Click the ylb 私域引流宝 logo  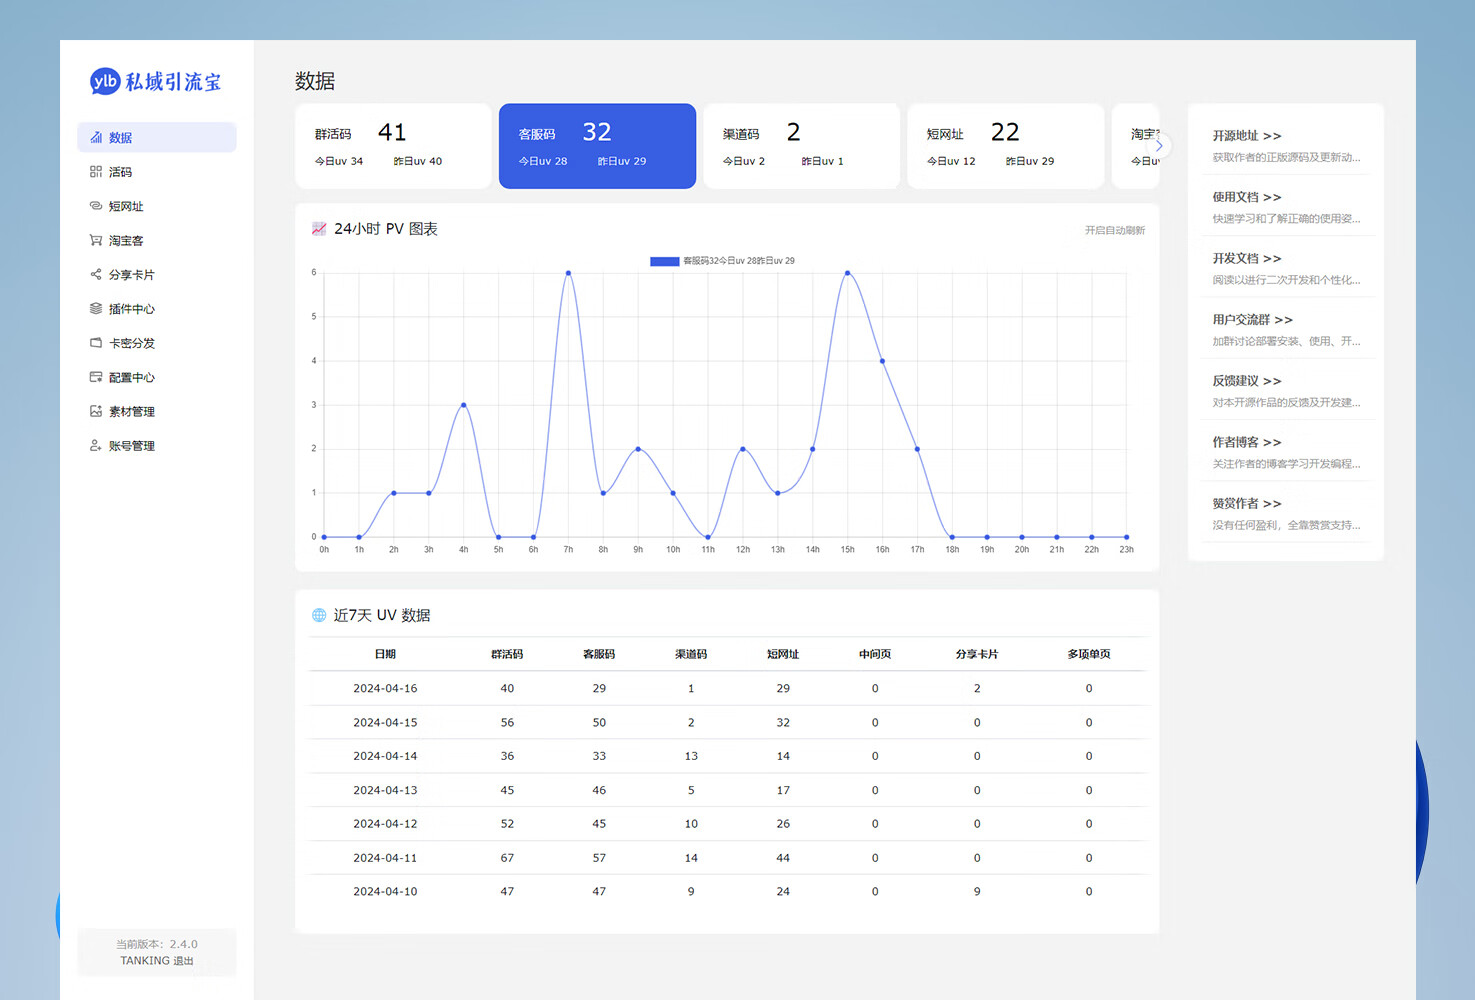pos(156,81)
